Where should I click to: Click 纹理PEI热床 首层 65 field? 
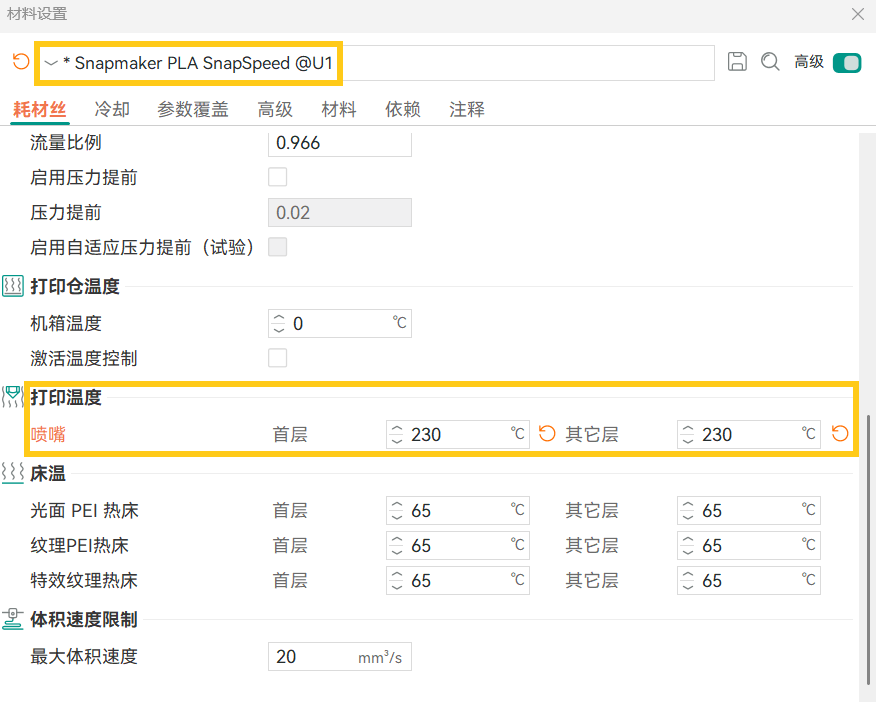(458, 546)
